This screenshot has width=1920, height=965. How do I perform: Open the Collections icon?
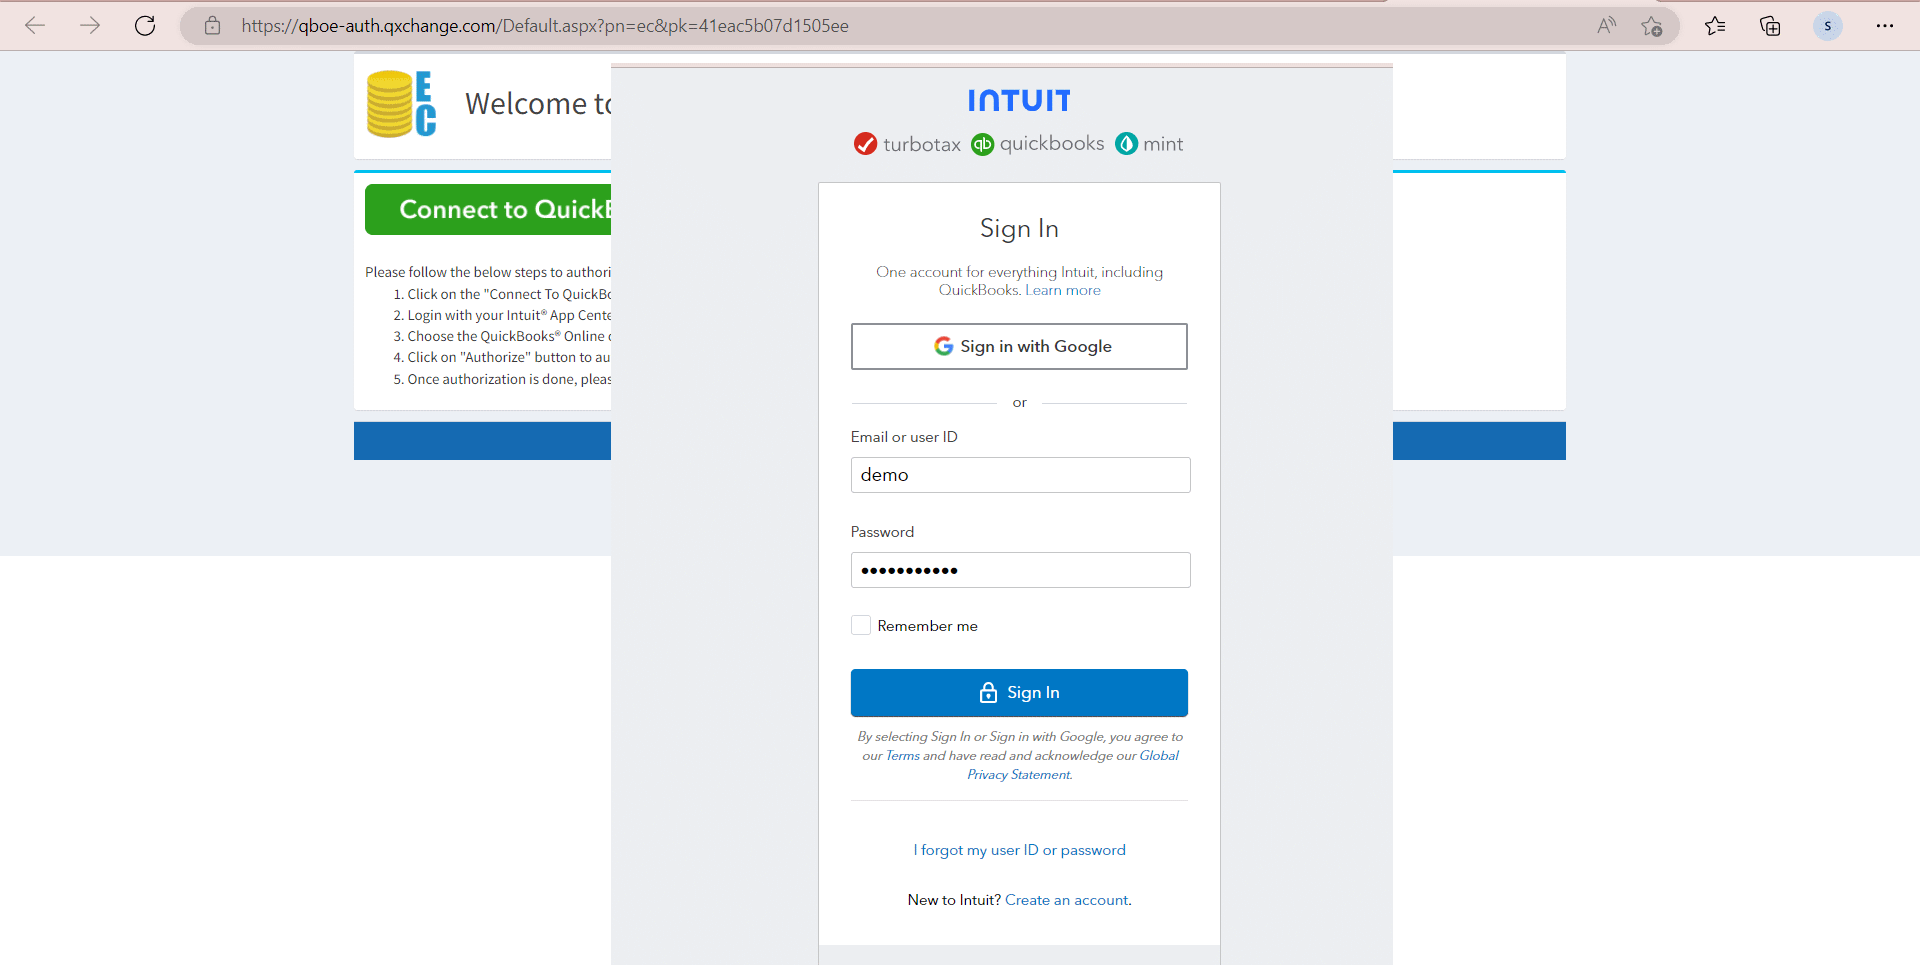pyautogui.click(x=1770, y=26)
